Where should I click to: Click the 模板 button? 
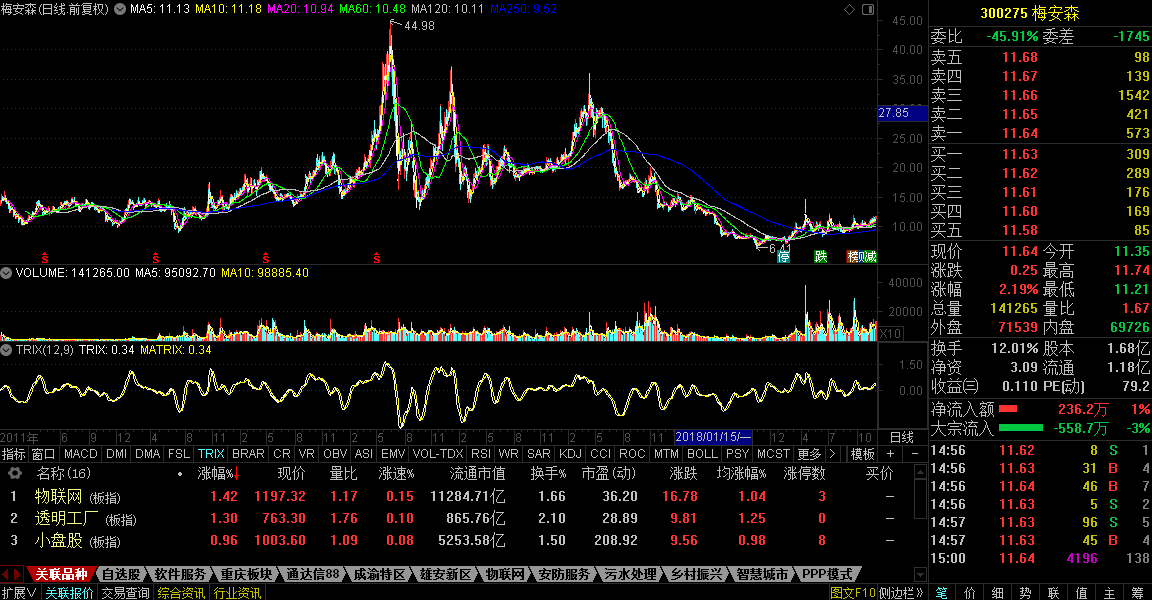click(x=862, y=454)
